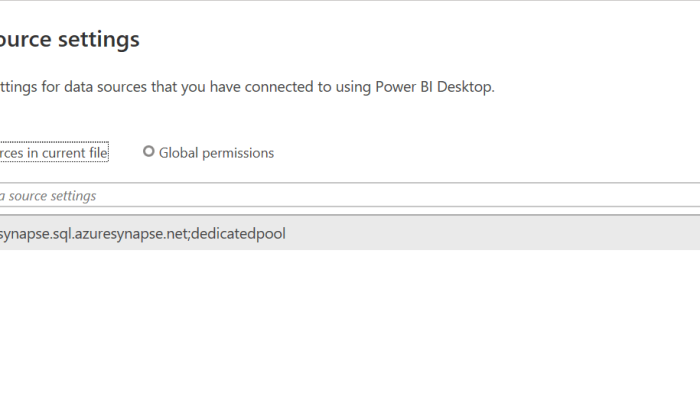Image resolution: width=700 pixels, height=400 pixels.
Task: Click the circle beside Global permissions
Action: click(149, 152)
